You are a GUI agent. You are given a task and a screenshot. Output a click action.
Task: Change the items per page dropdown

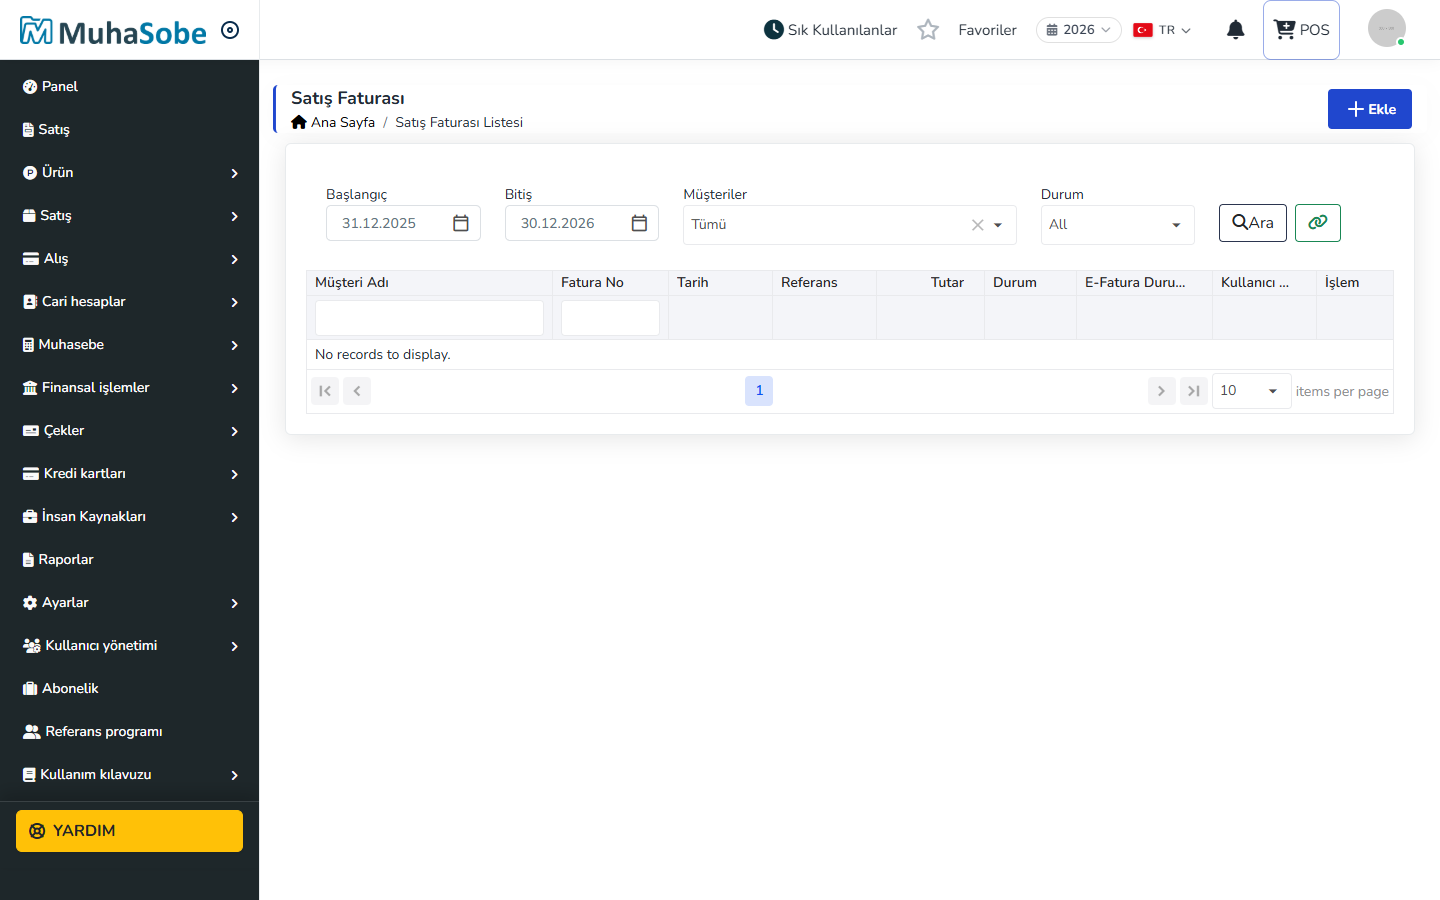point(1251,391)
